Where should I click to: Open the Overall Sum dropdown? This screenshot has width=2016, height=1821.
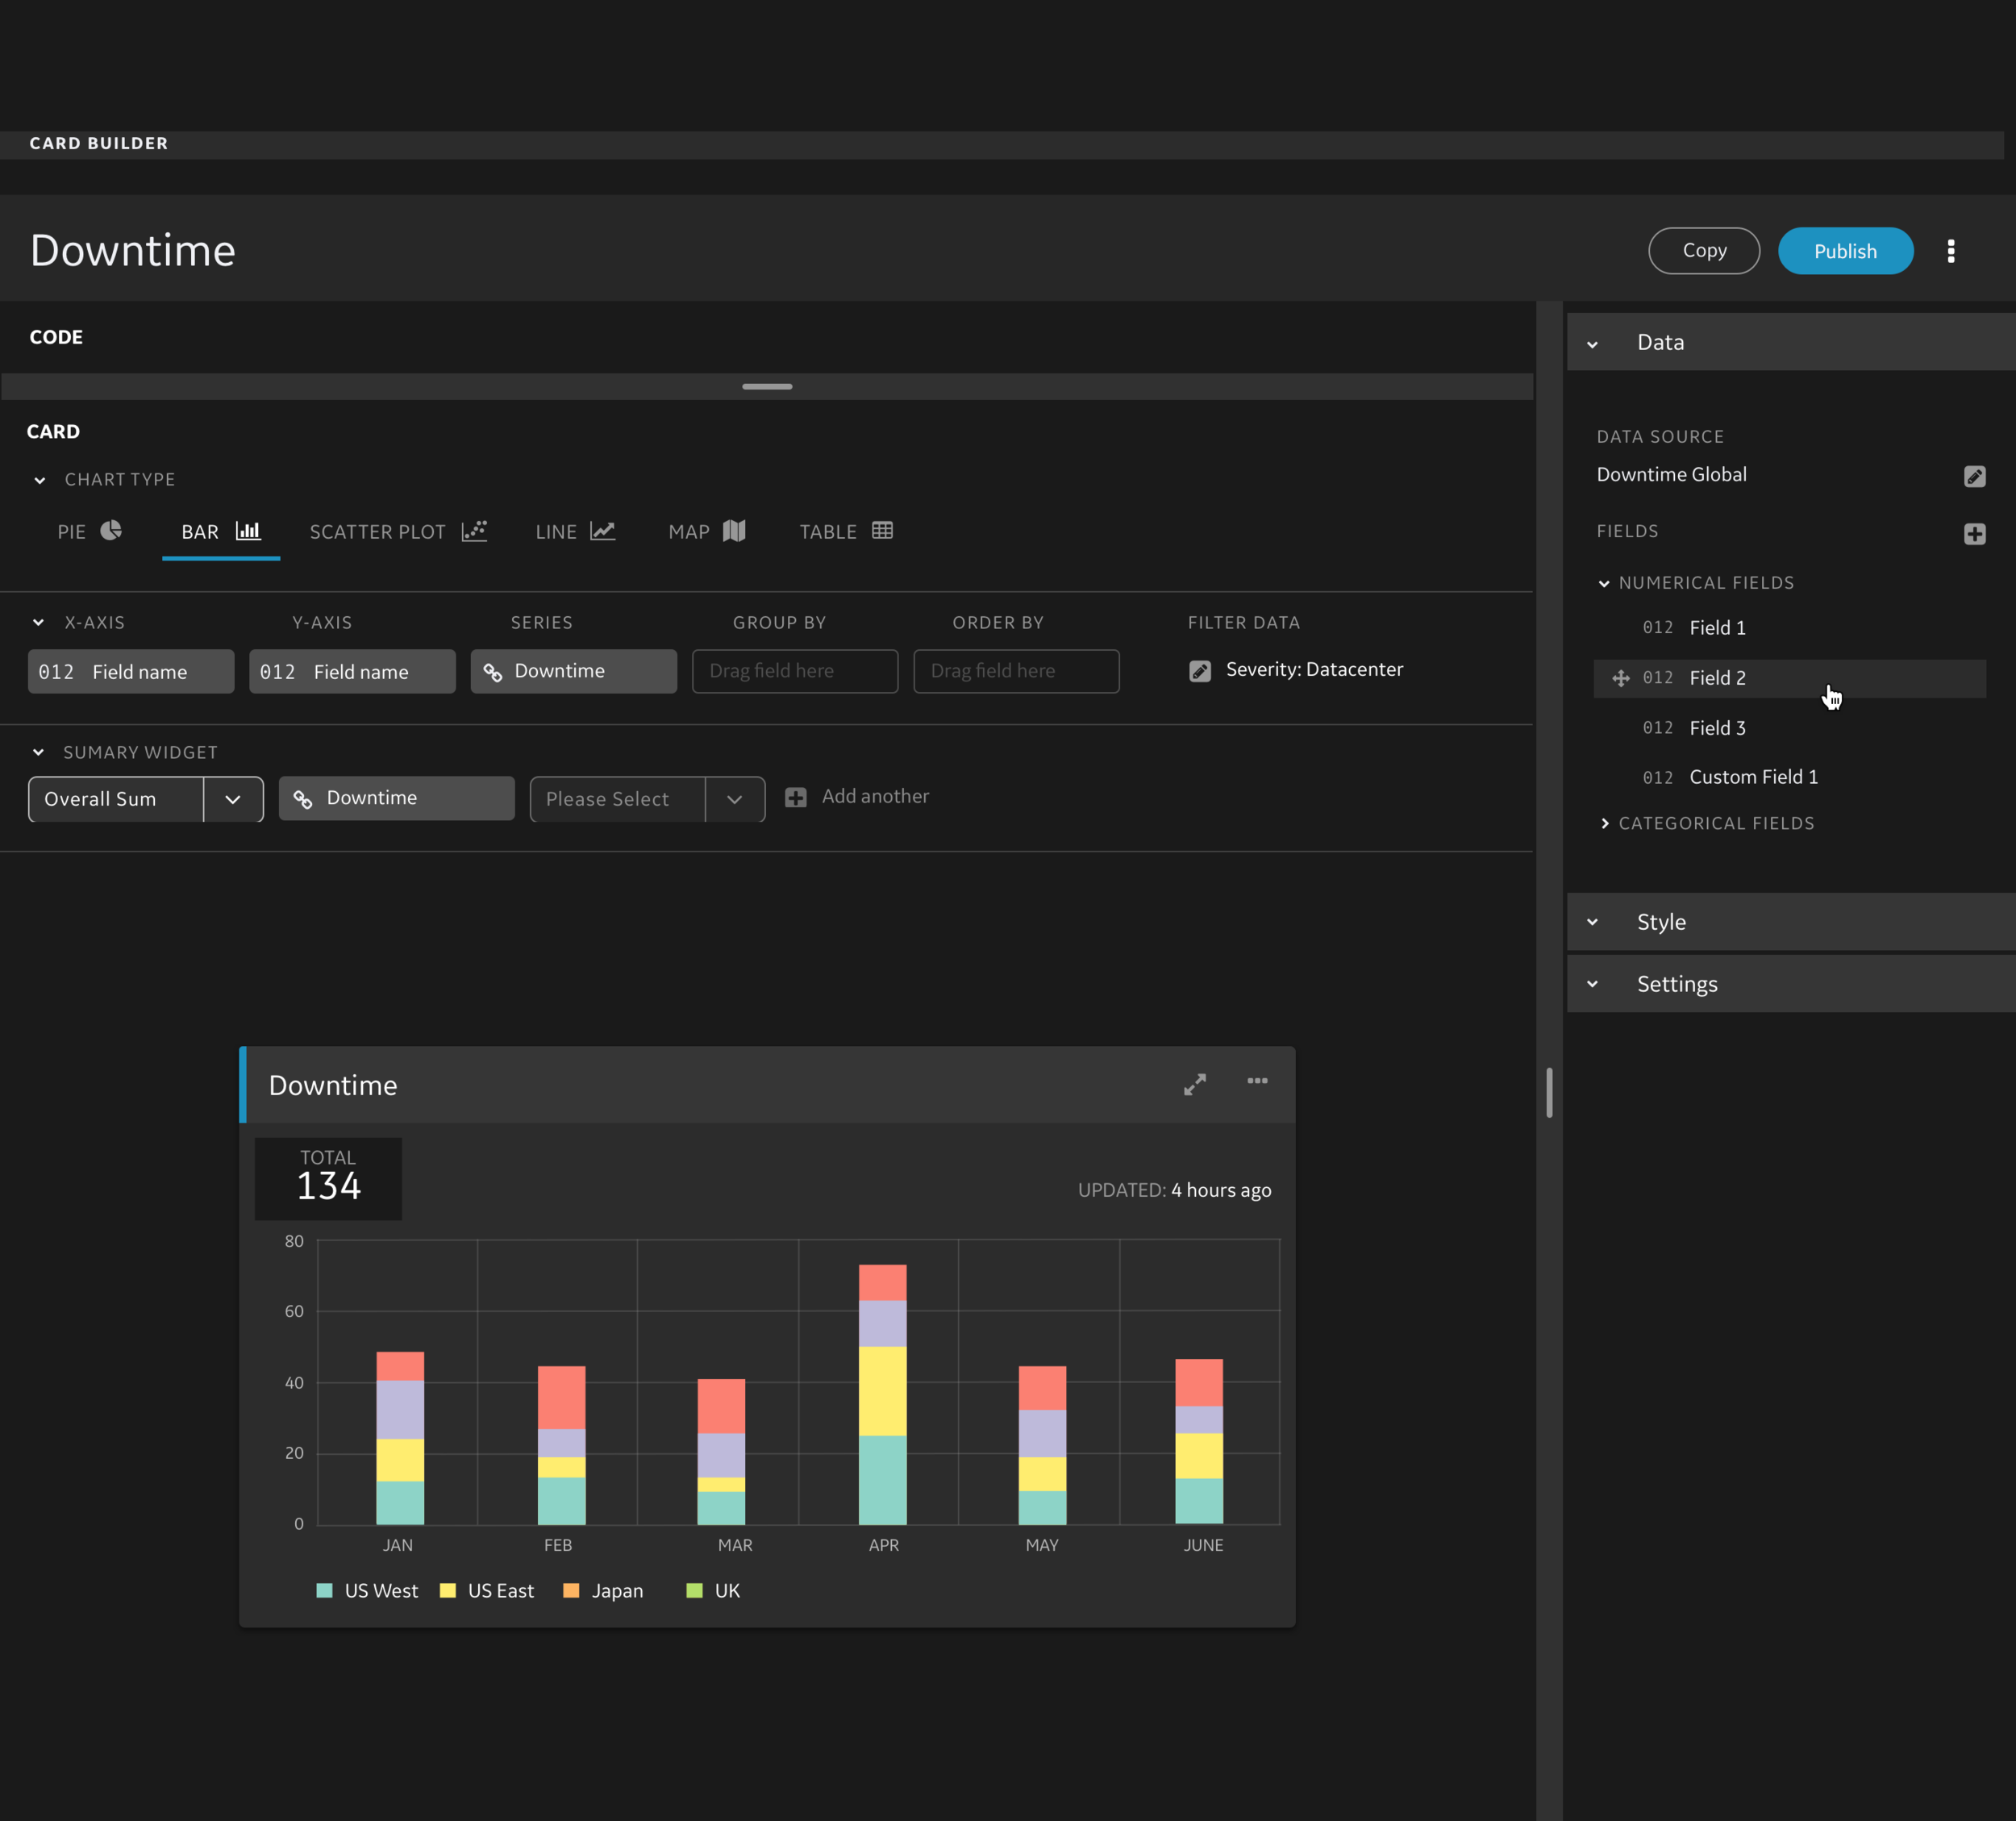point(233,799)
